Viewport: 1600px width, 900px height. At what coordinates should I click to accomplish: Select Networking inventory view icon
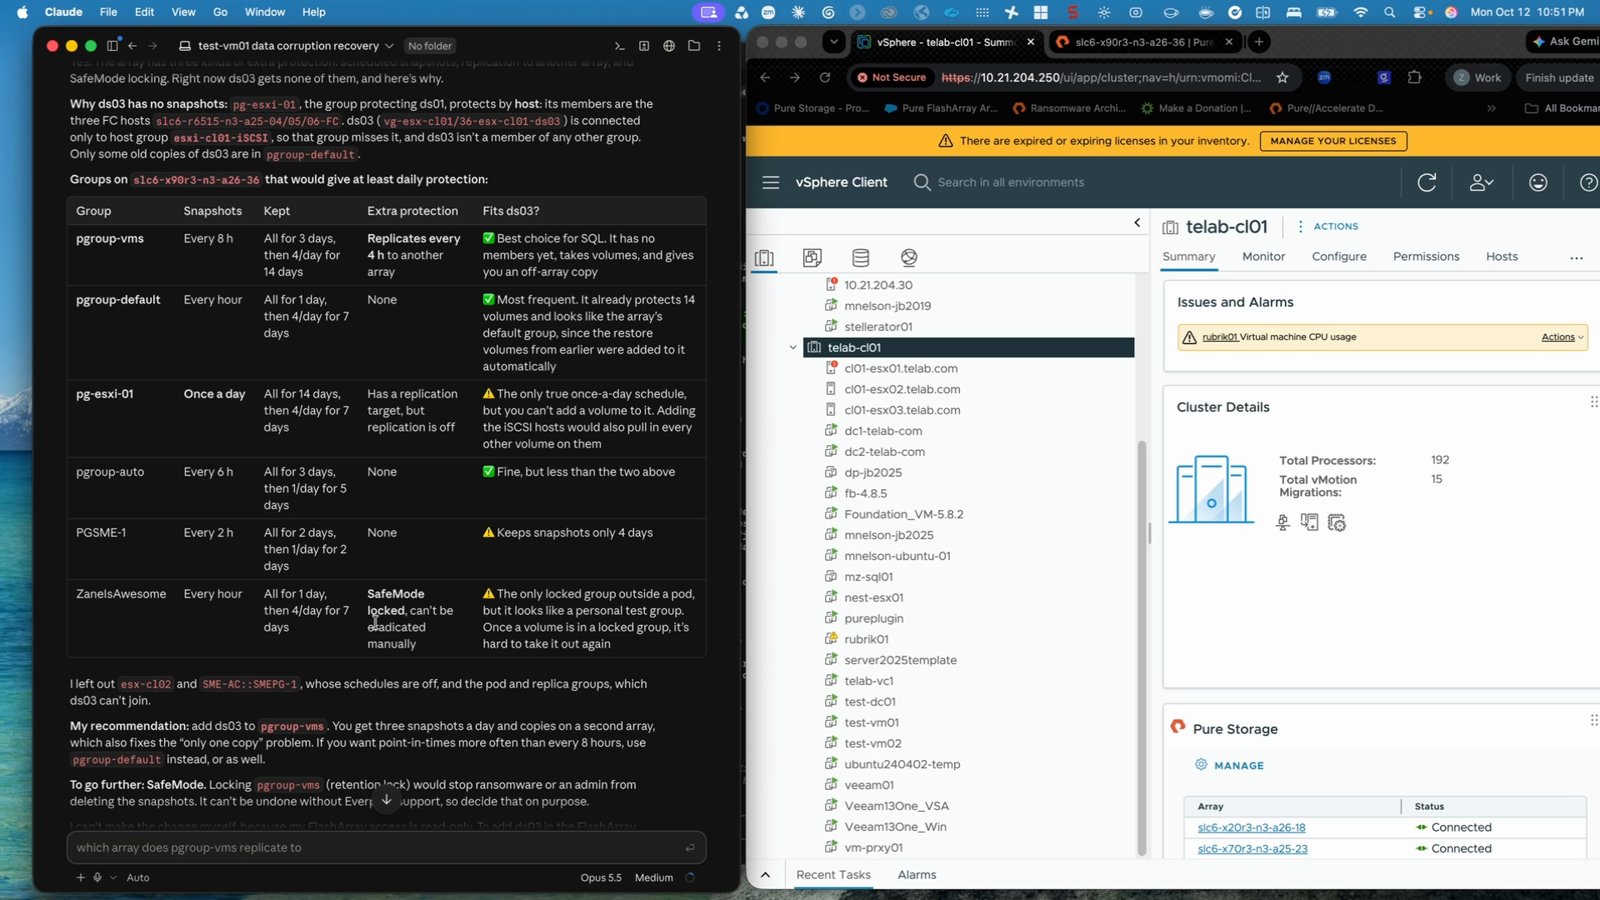(909, 258)
